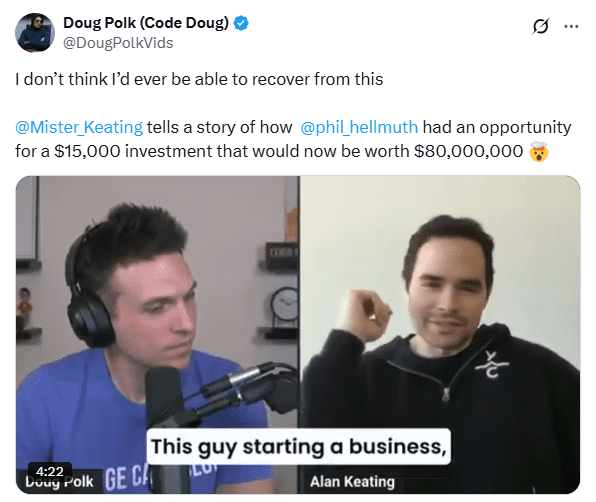Click the 4:22 video duration badge

pyautogui.click(x=50, y=472)
